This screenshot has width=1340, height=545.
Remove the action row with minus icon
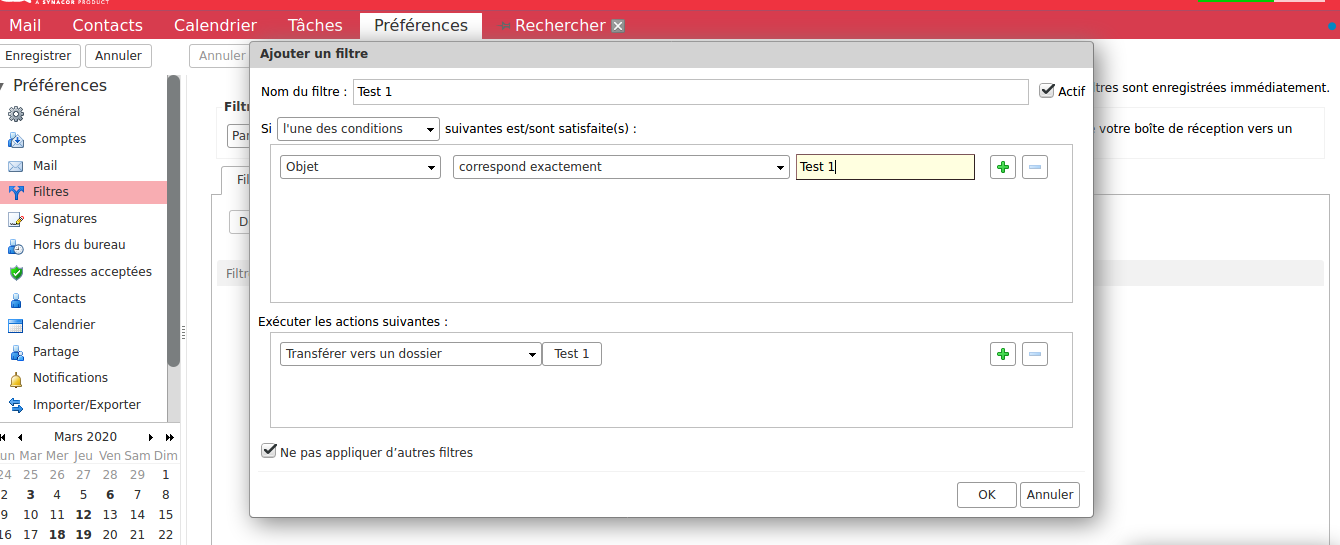(1035, 354)
